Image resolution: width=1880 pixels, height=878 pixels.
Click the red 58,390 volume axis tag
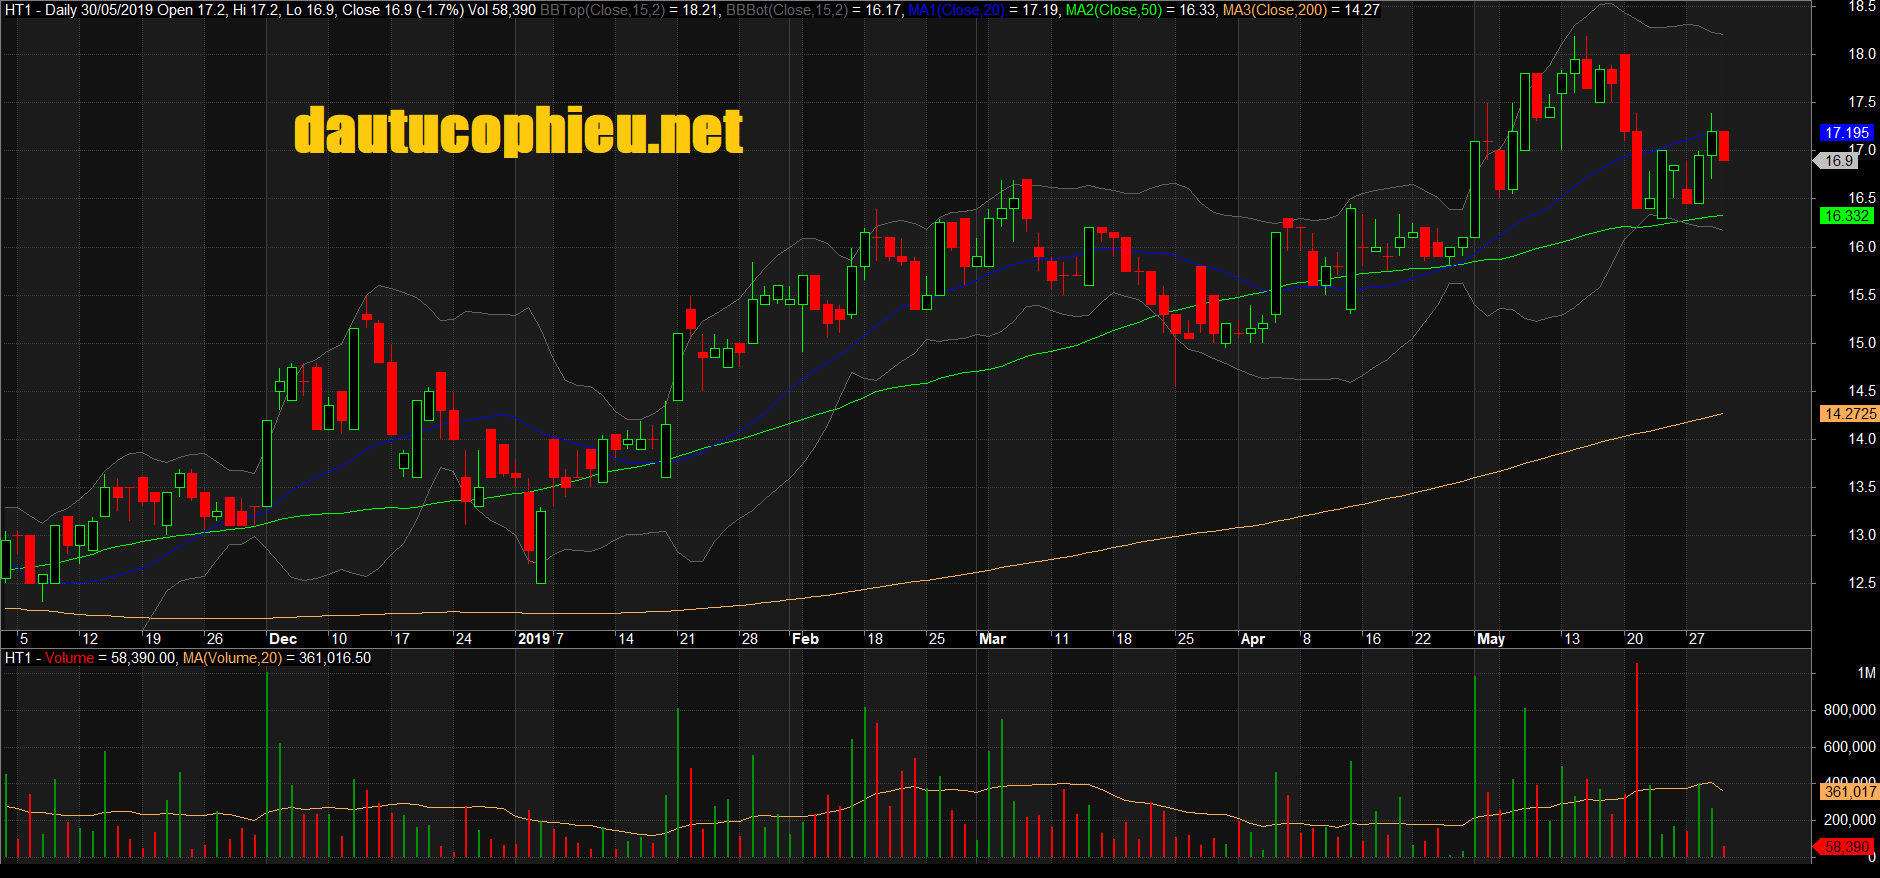pos(1844,847)
